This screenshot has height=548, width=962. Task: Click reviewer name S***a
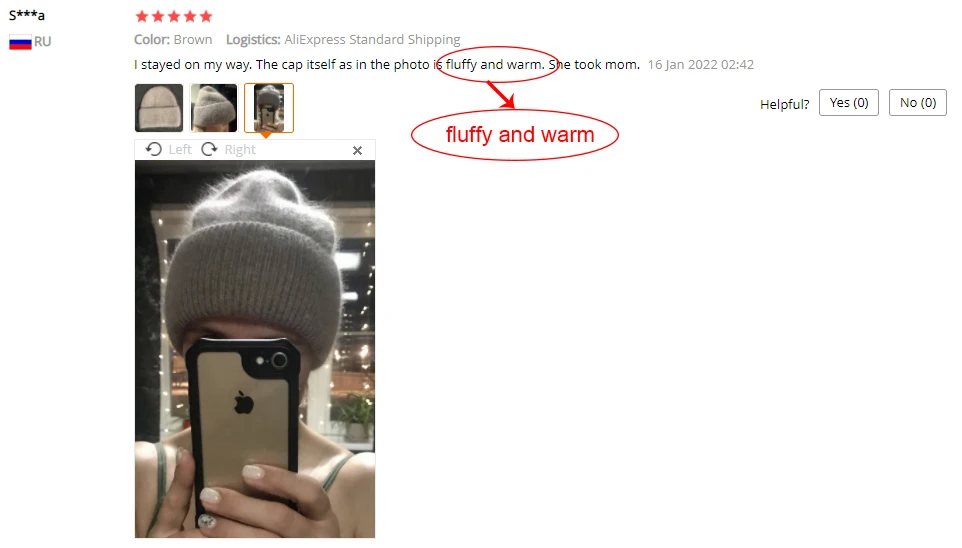(26, 15)
